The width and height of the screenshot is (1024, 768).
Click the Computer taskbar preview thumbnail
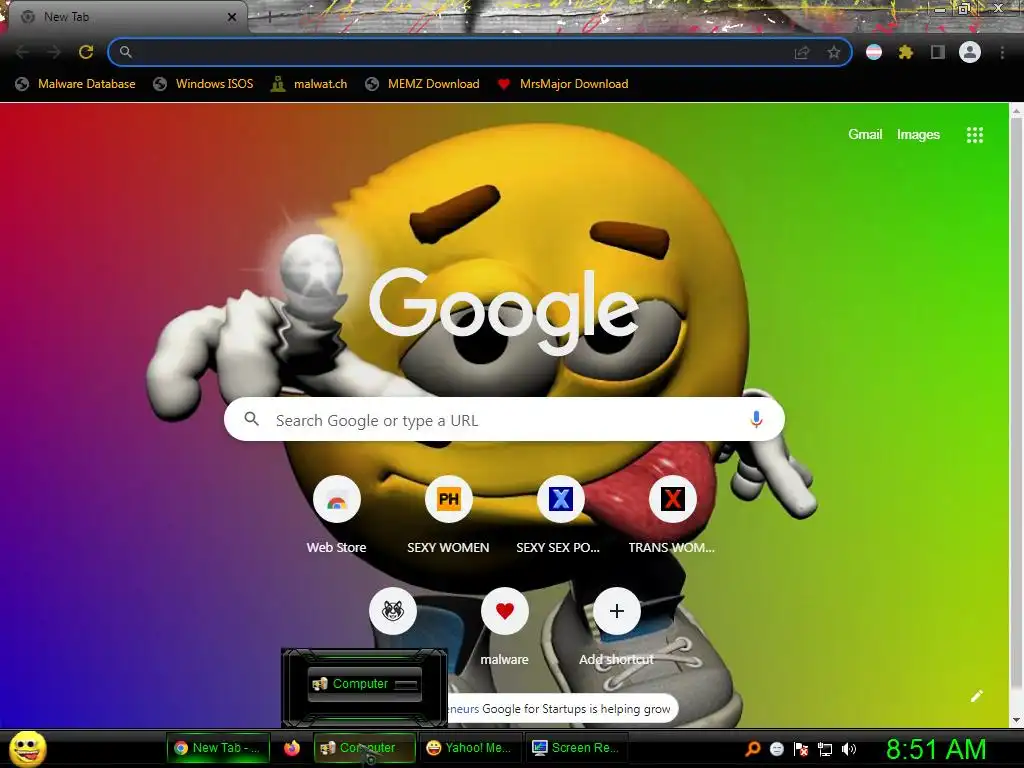[x=364, y=684]
